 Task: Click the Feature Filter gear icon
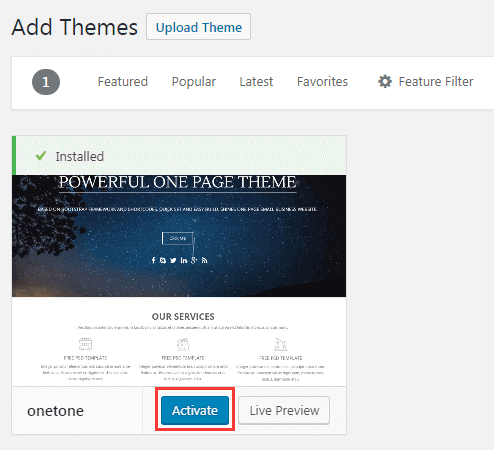click(x=385, y=82)
